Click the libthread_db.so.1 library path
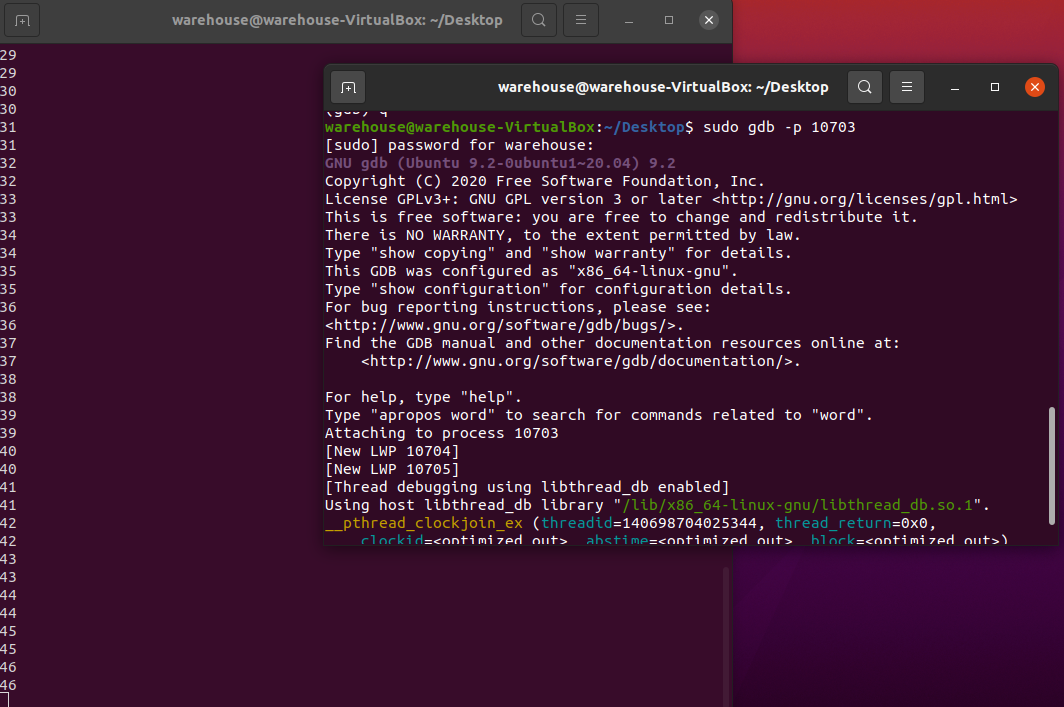 click(797, 505)
